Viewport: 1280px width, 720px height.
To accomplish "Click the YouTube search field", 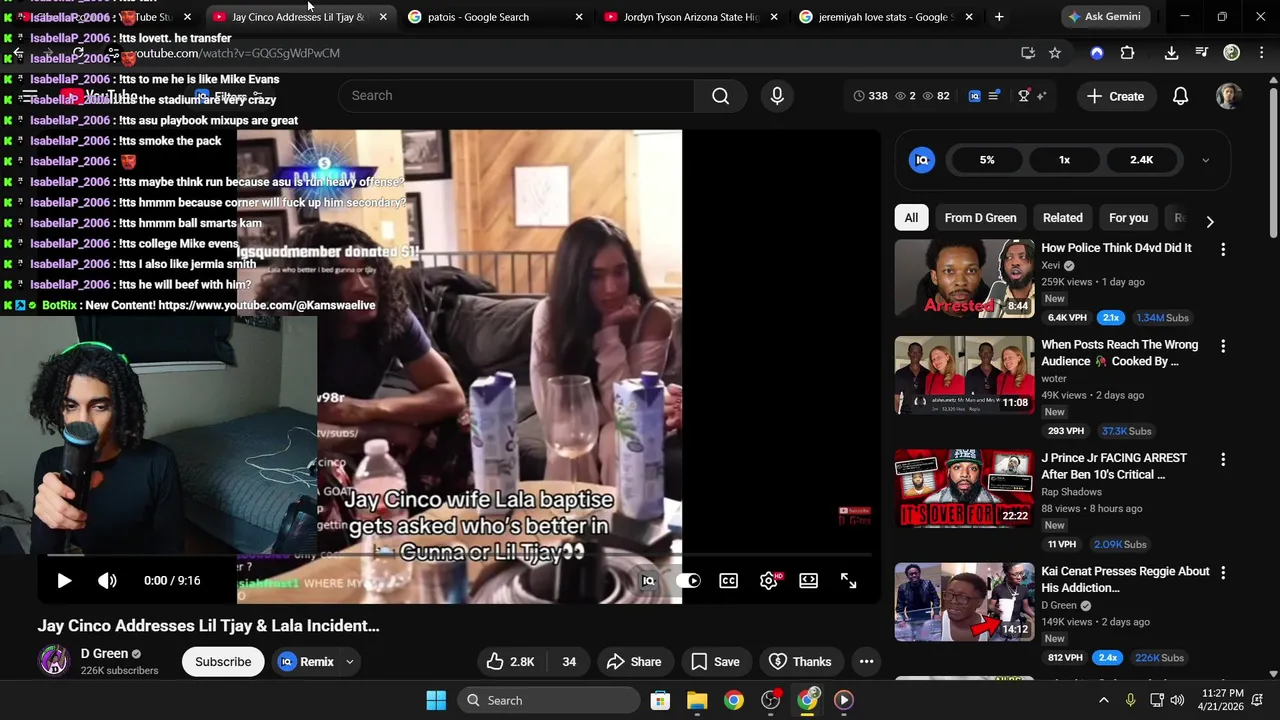I will coord(515,96).
